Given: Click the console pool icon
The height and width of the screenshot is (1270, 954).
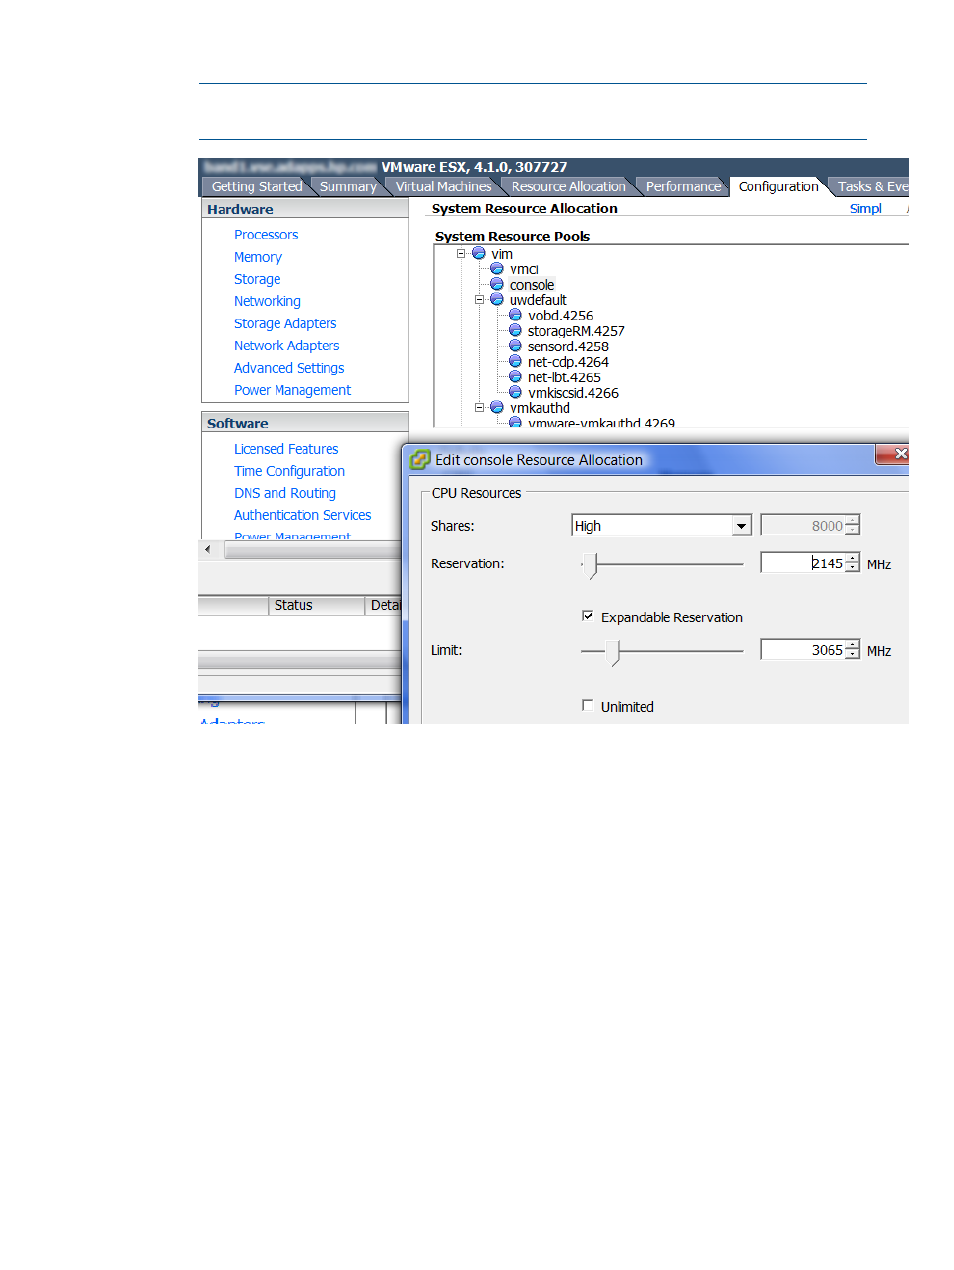Looking at the screenshot, I should [x=497, y=284].
